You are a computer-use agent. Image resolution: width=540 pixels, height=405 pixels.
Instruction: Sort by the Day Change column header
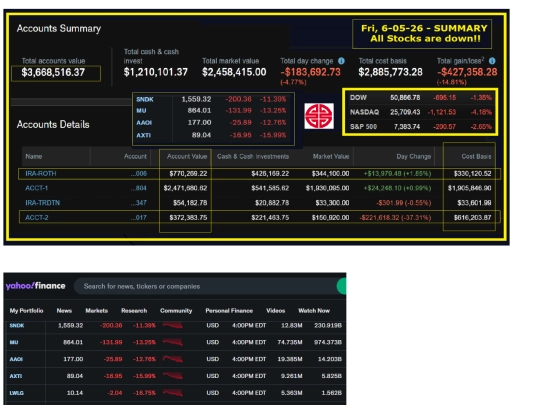[414, 156]
